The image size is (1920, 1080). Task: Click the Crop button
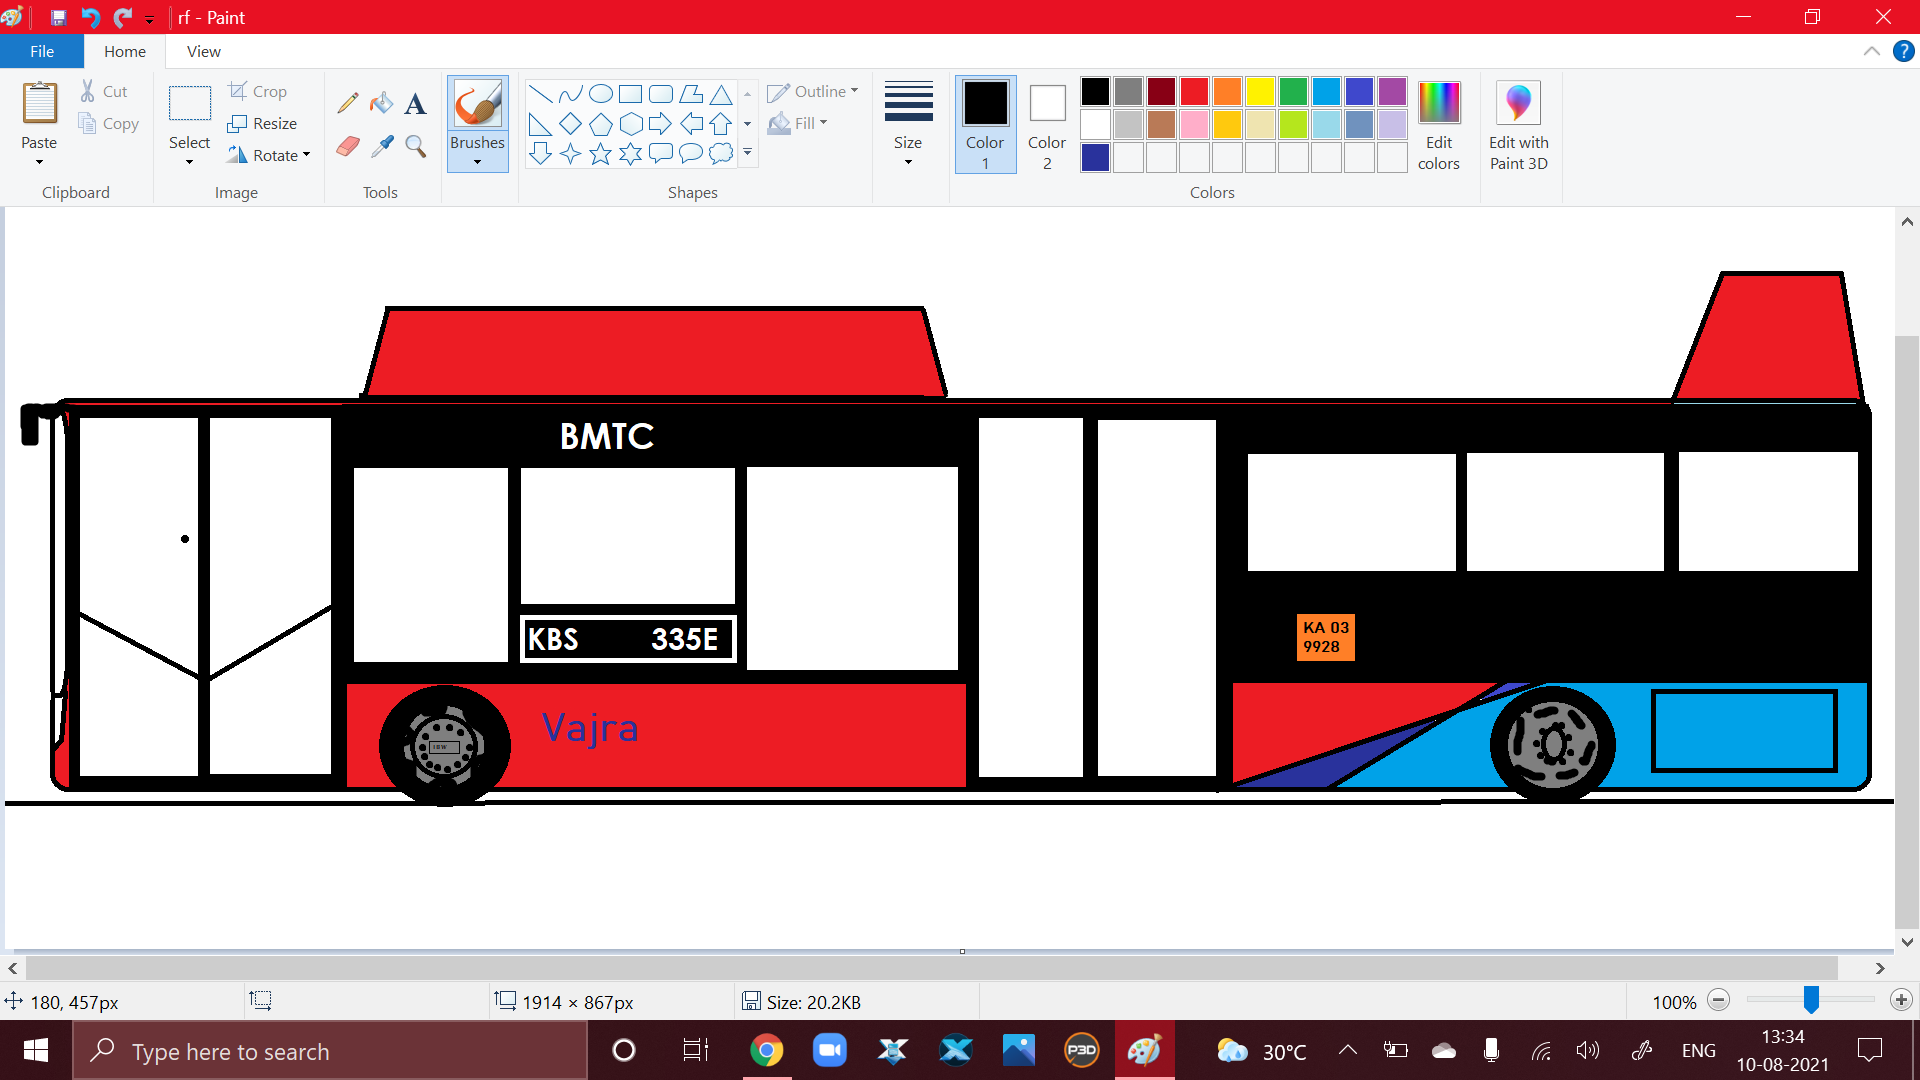(258, 91)
